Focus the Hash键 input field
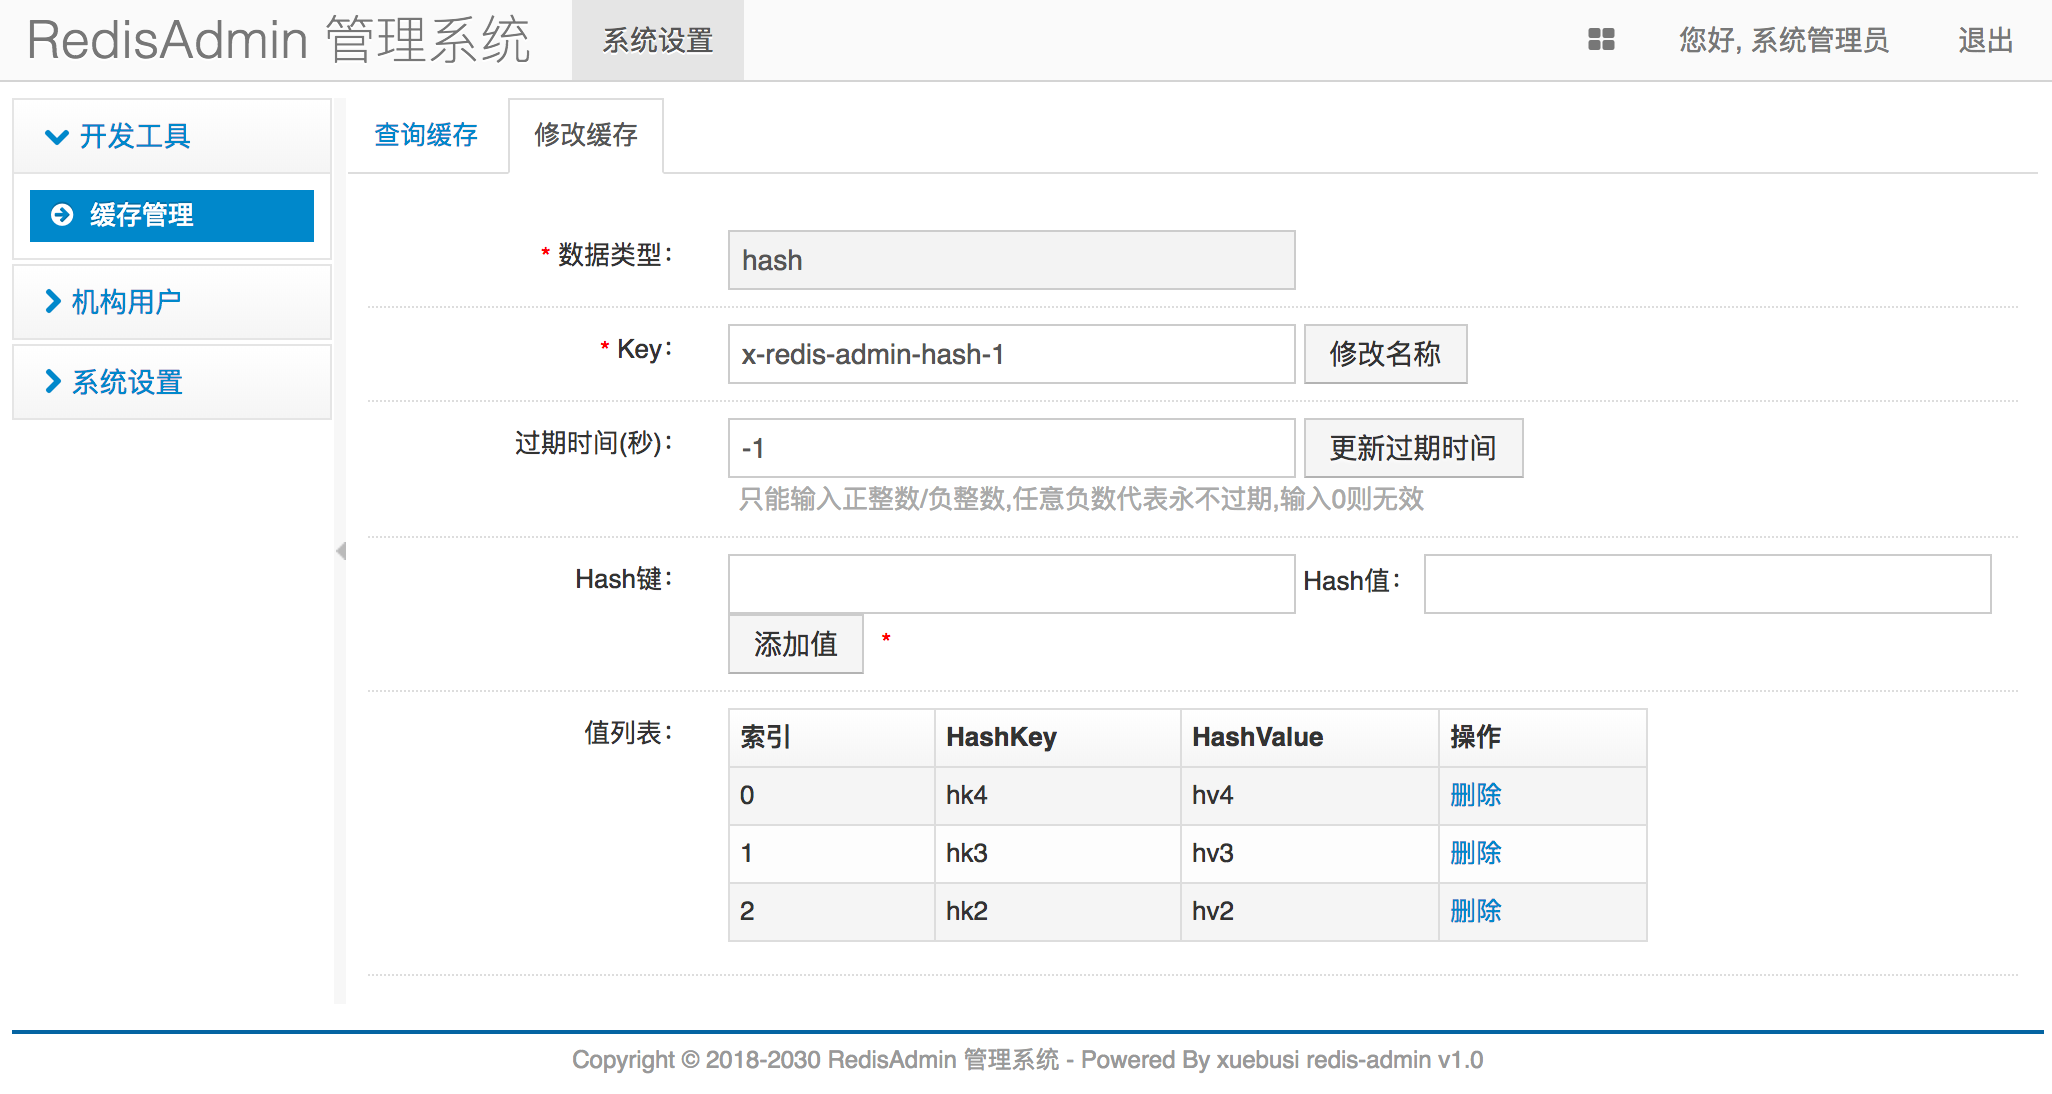Image resolution: width=2052 pixels, height=1094 pixels. pyautogui.click(x=1011, y=584)
